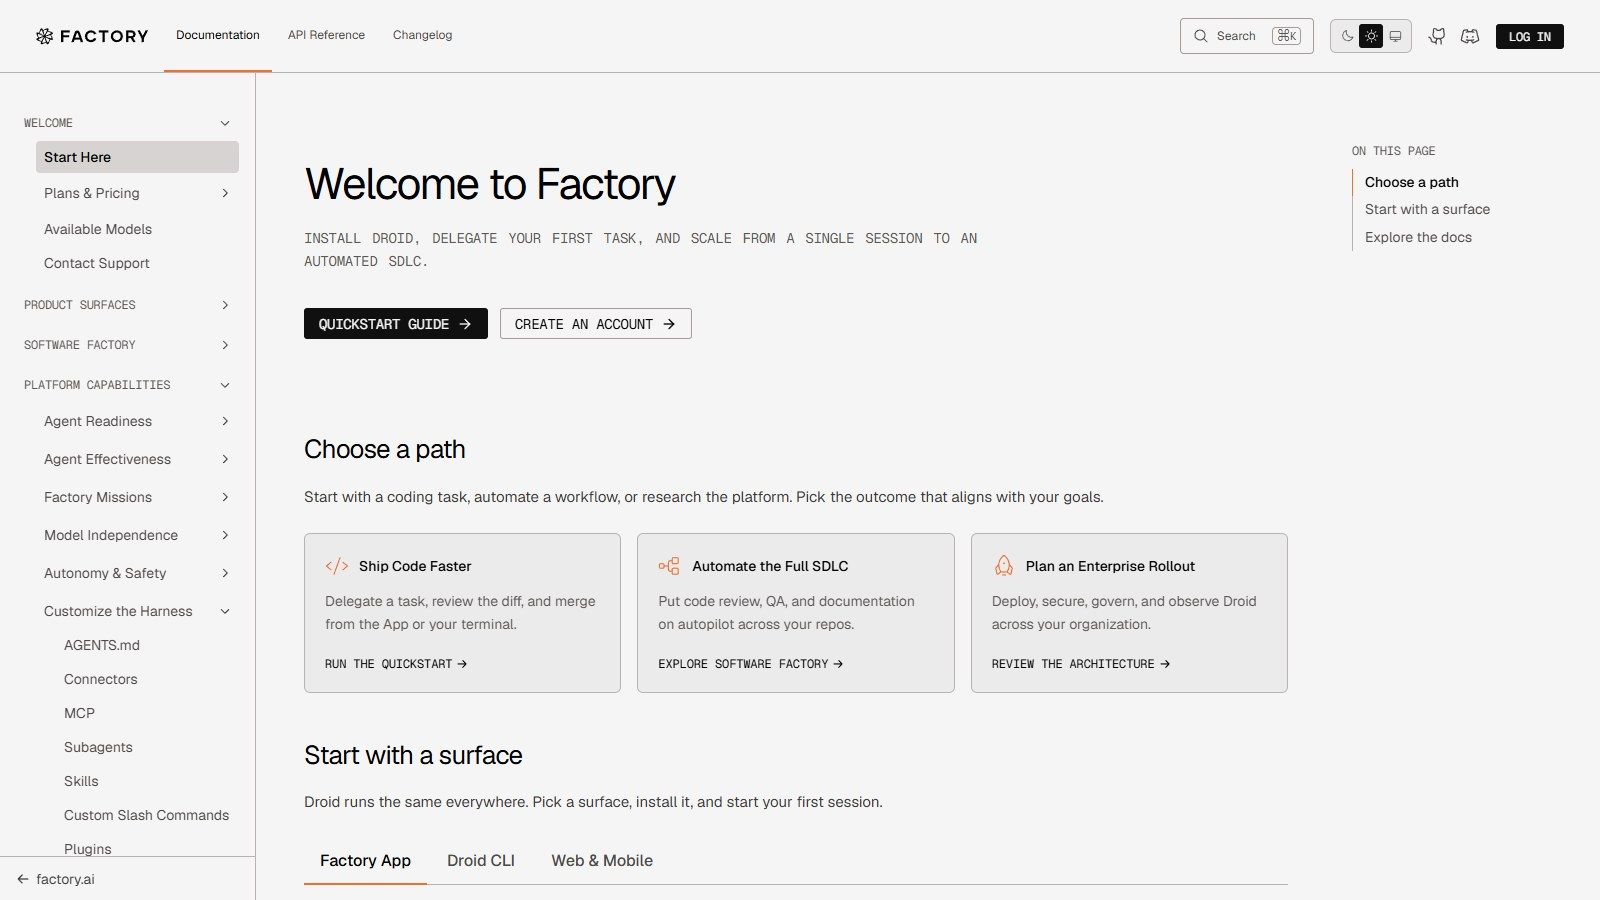Open AGENTS.md sidebar item
Viewport: 1600px width, 900px height.
point(102,645)
